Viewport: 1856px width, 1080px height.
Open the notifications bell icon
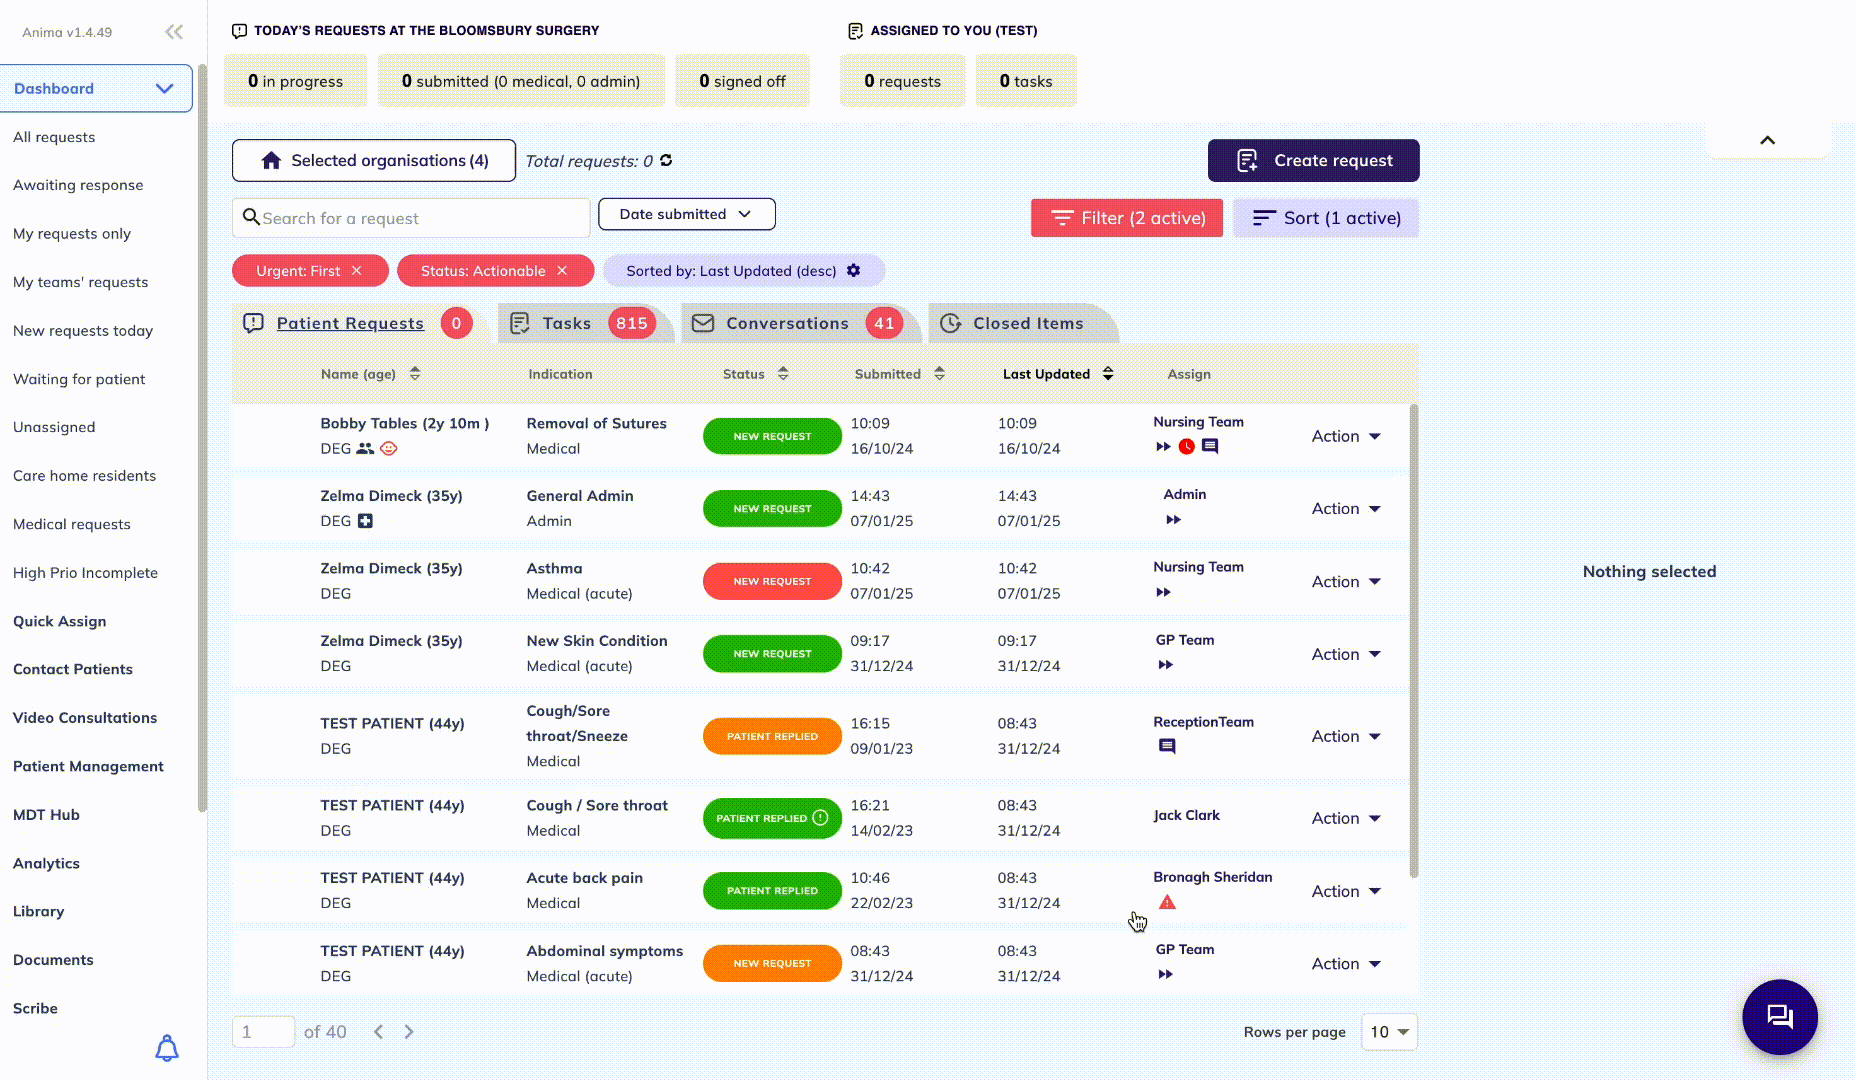167,1047
